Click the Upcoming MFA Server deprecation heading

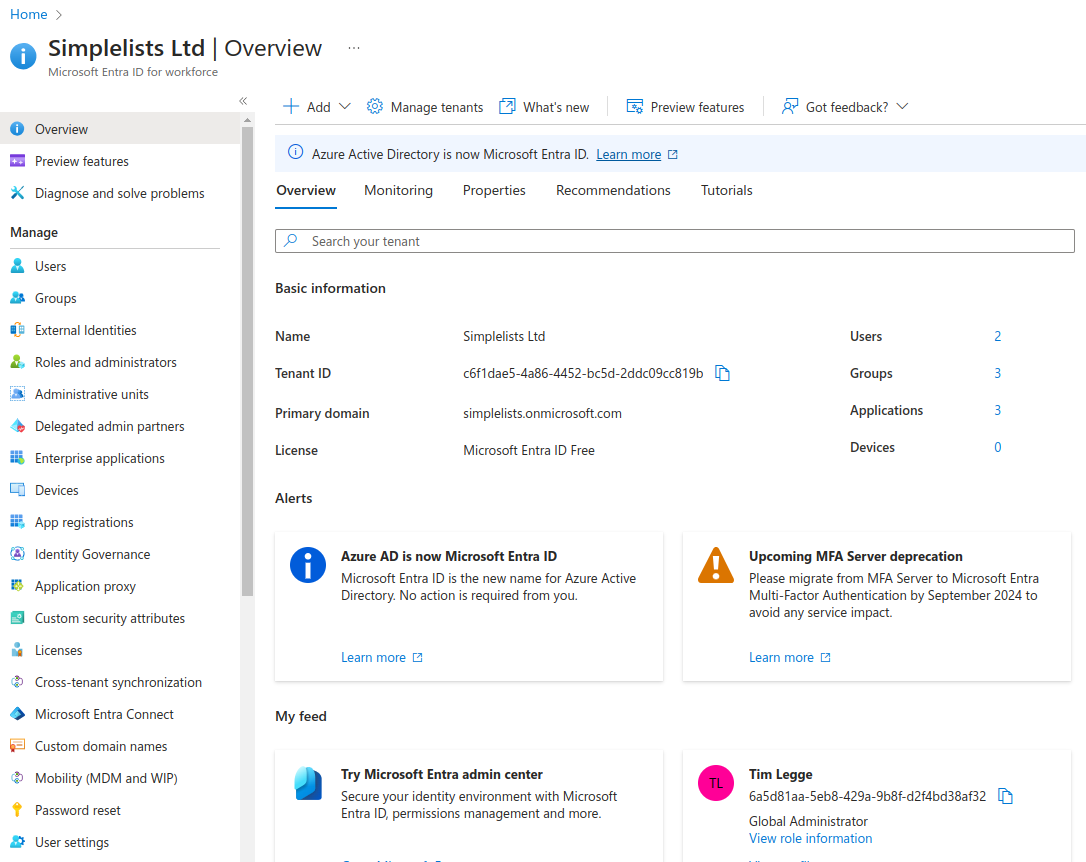(x=855, y=556)
